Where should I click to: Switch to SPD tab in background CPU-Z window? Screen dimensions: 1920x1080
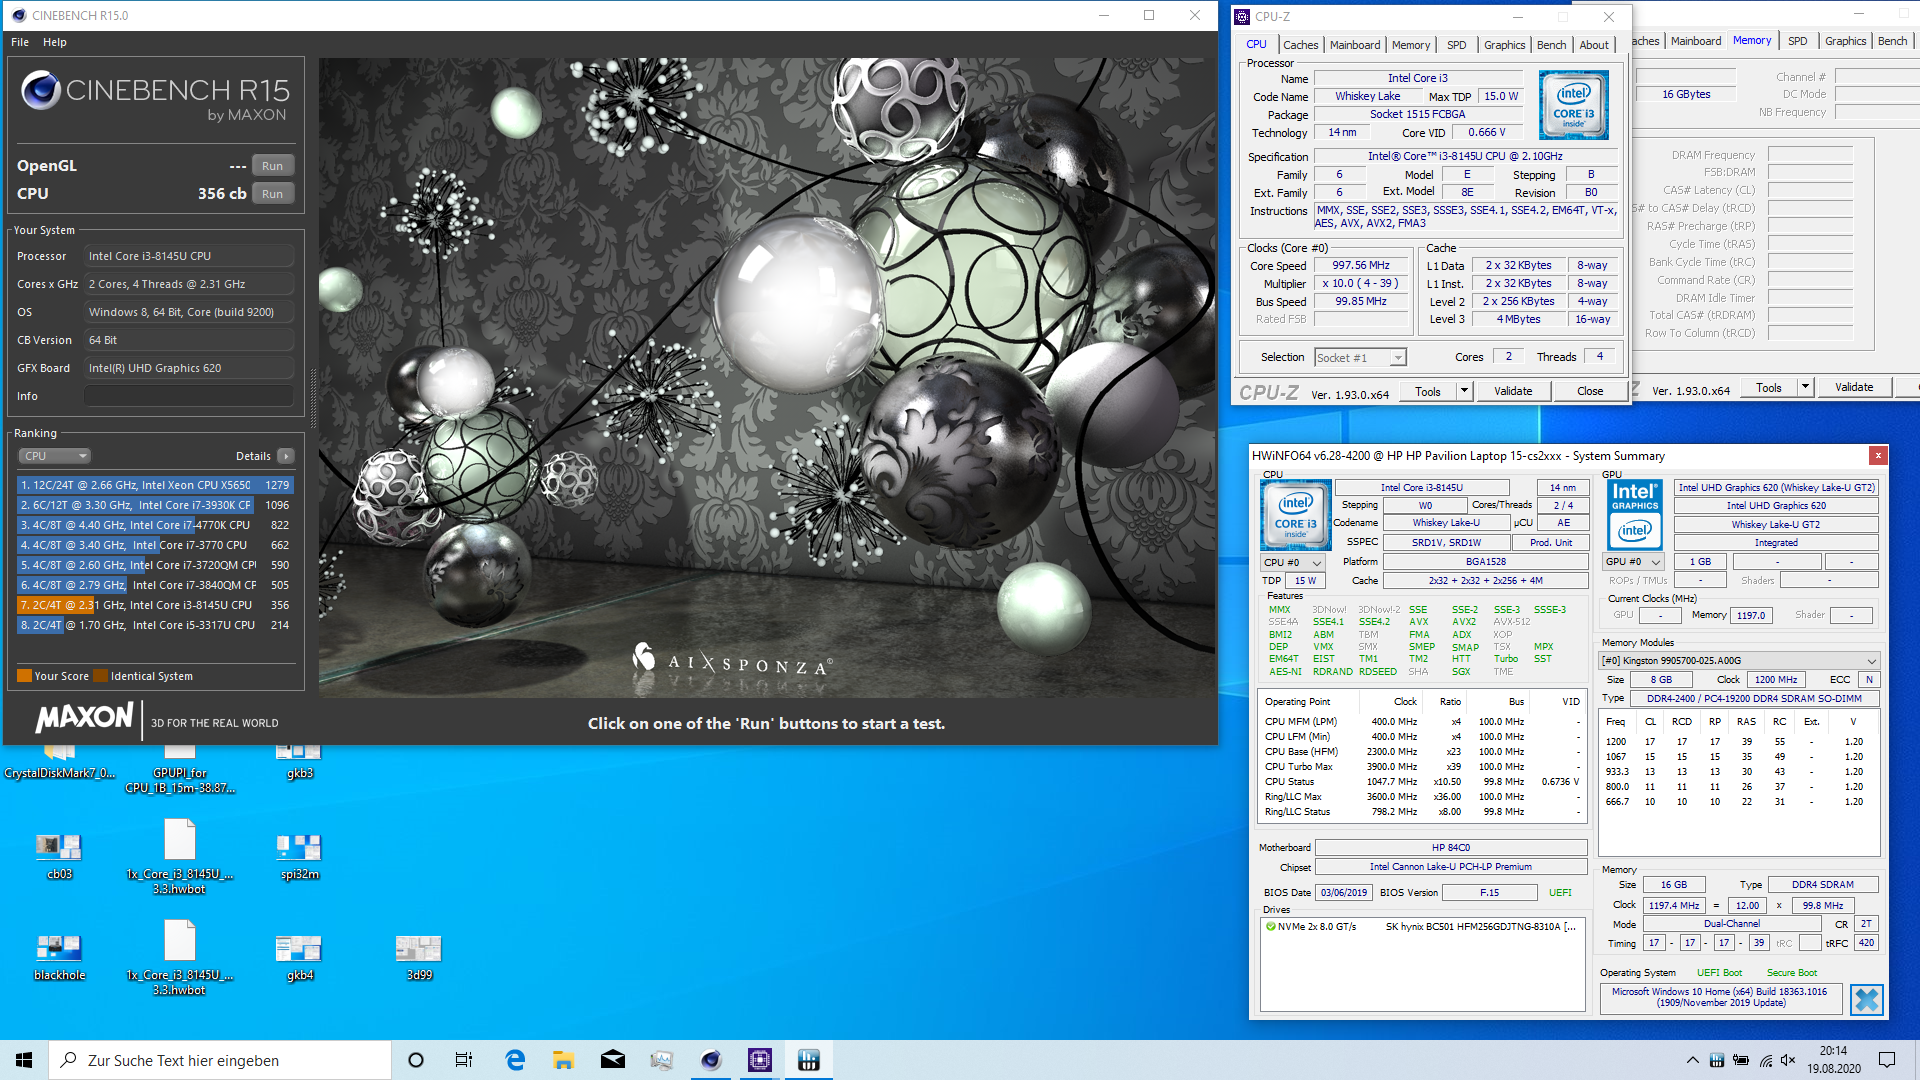click(x=1798, y=41)
